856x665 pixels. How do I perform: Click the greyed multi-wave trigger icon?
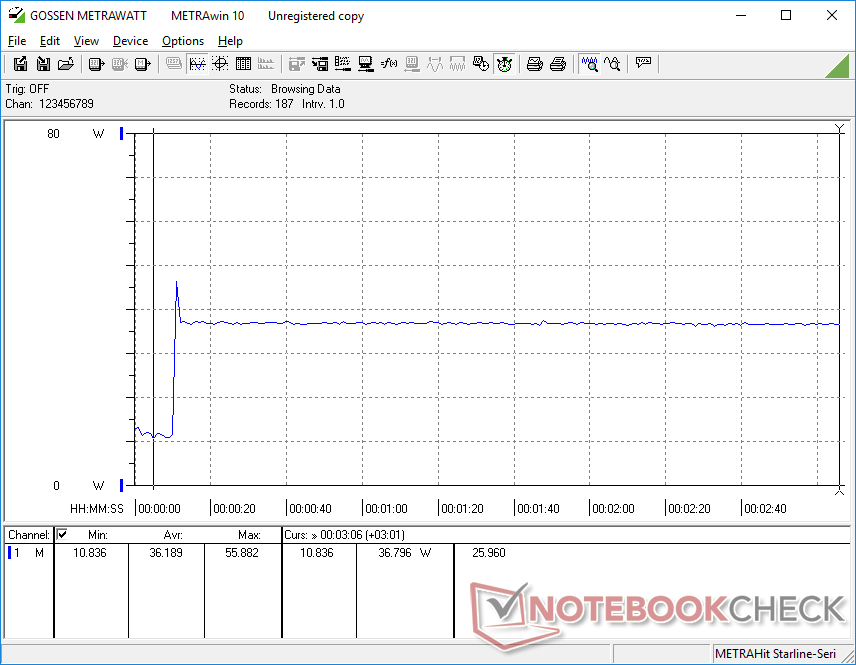click(457, 64)
